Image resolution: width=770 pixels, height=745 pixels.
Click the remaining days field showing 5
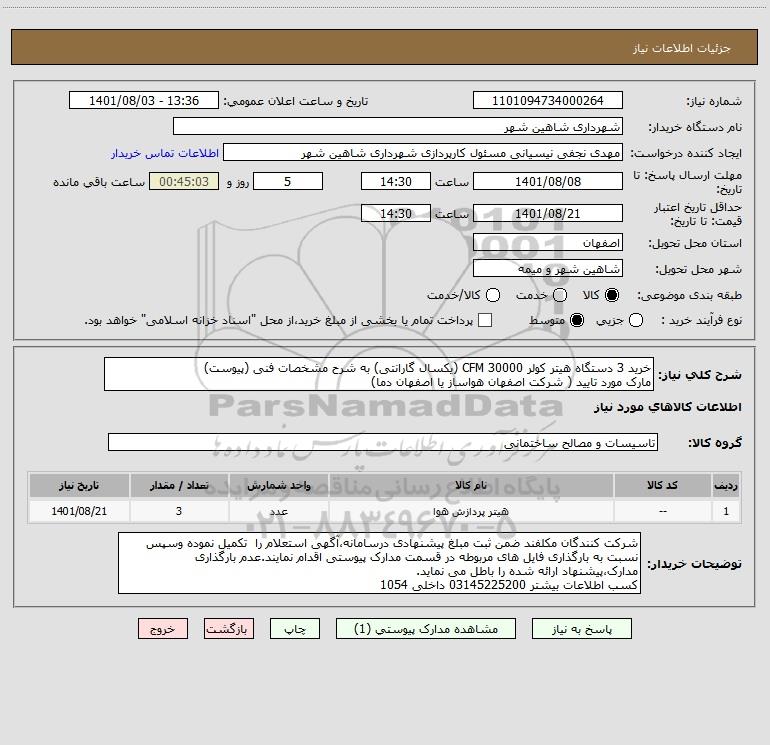coord(288,181)
